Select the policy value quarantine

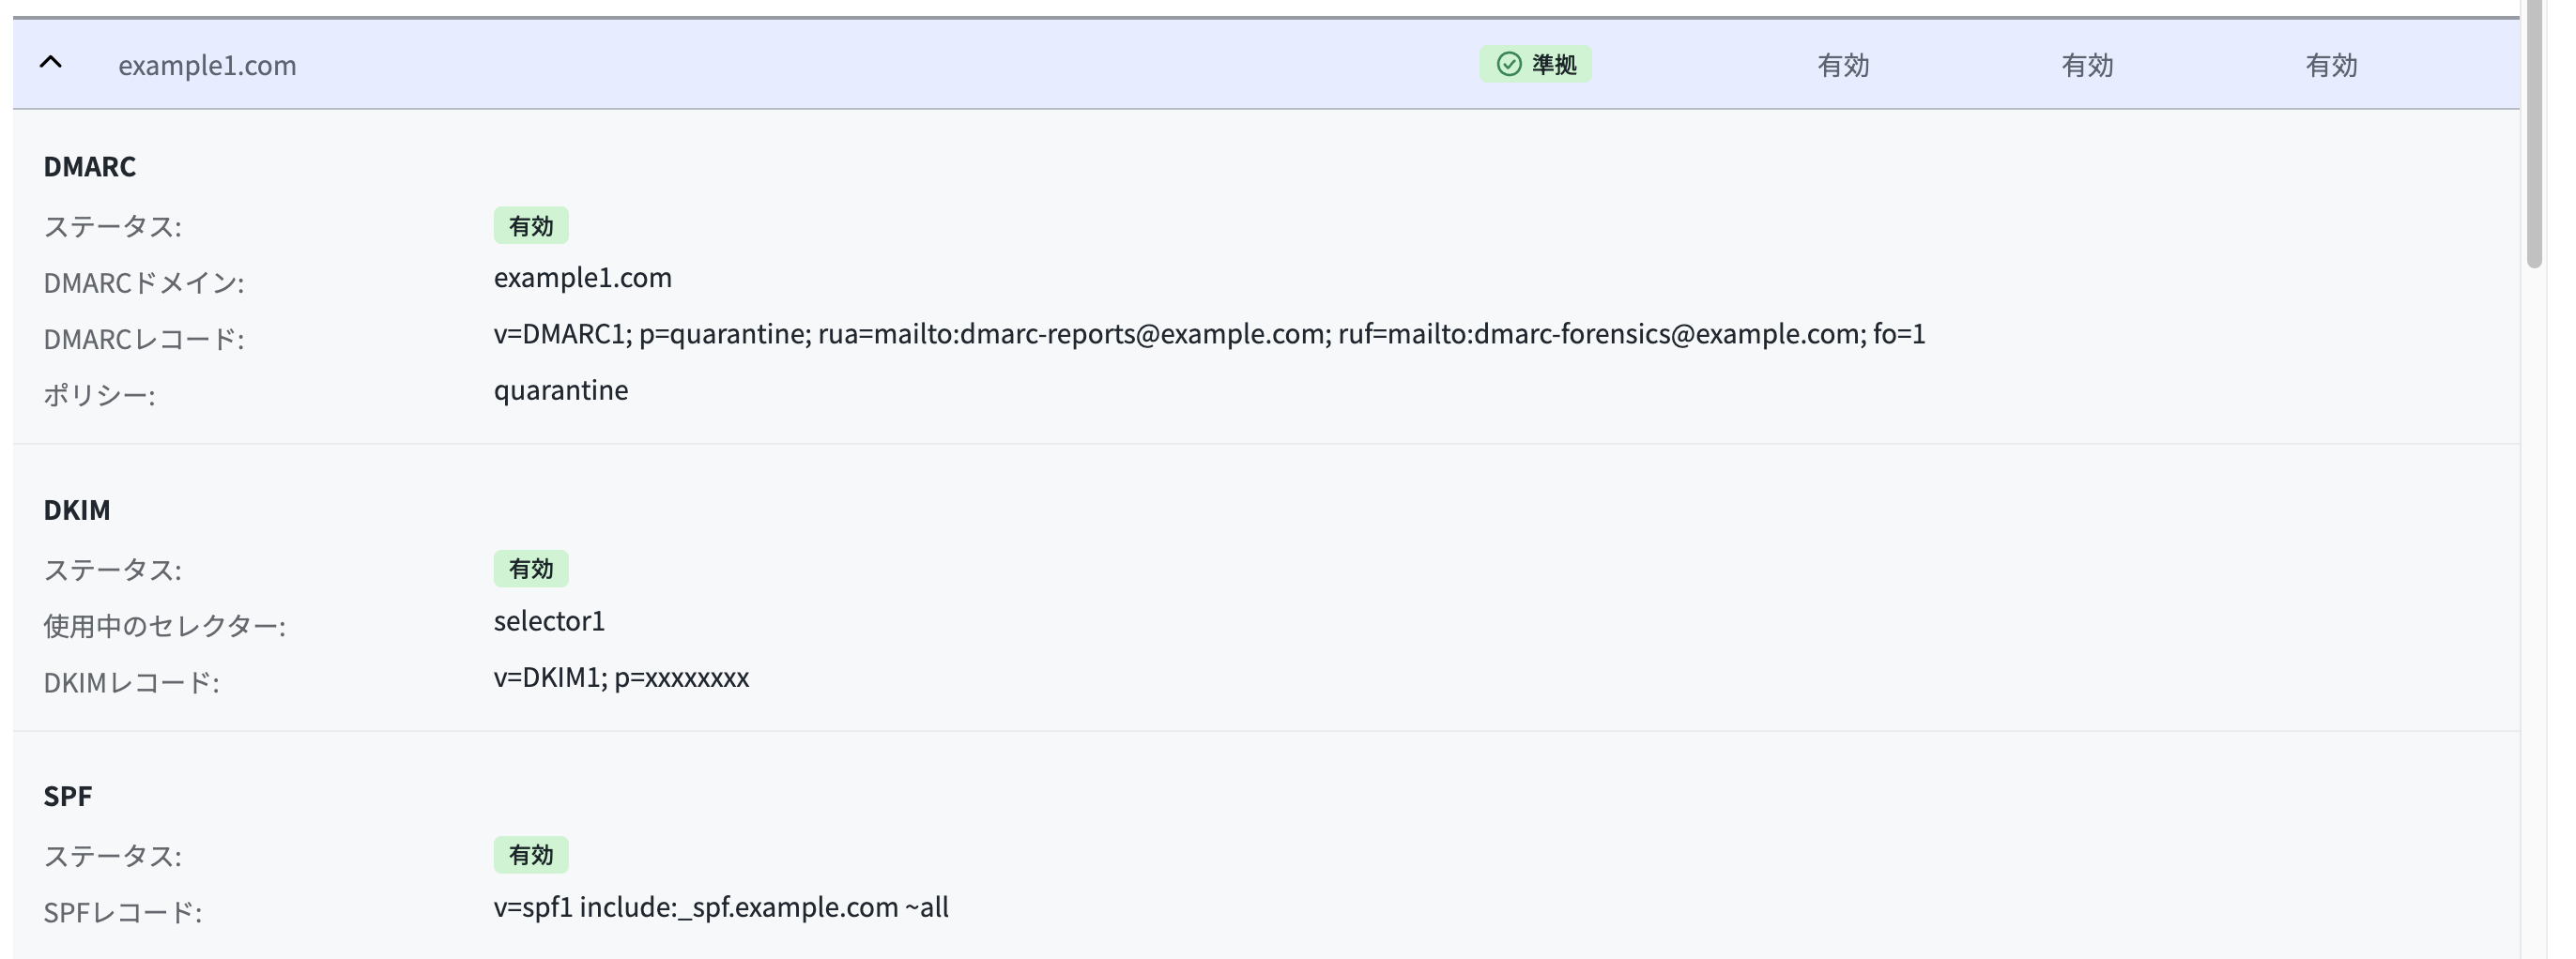tap(561, 390)
